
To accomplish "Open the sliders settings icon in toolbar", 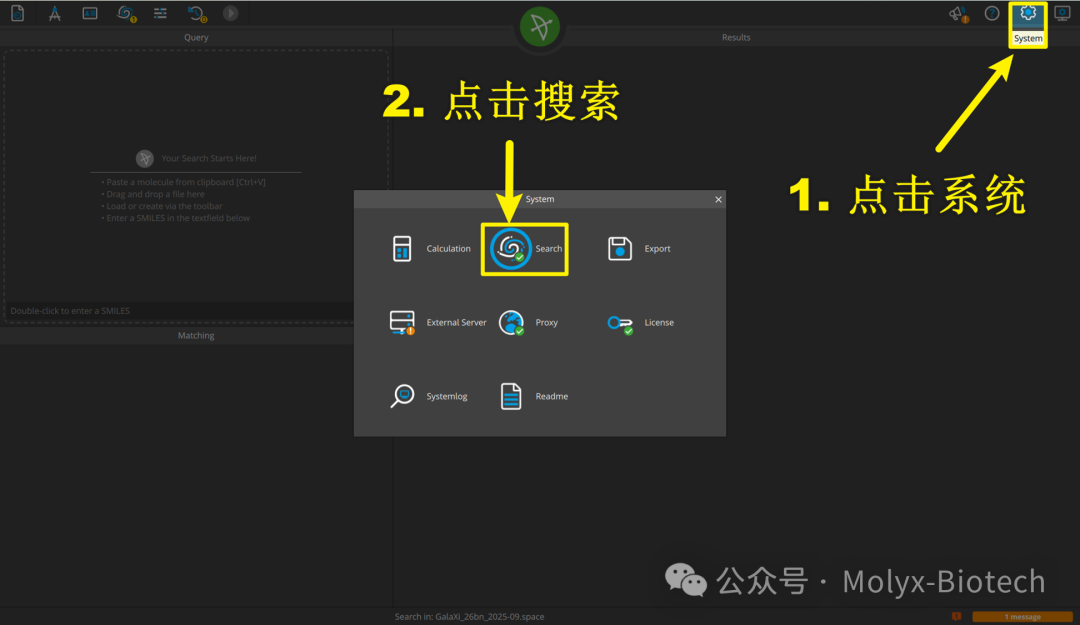I will point(160,13).
